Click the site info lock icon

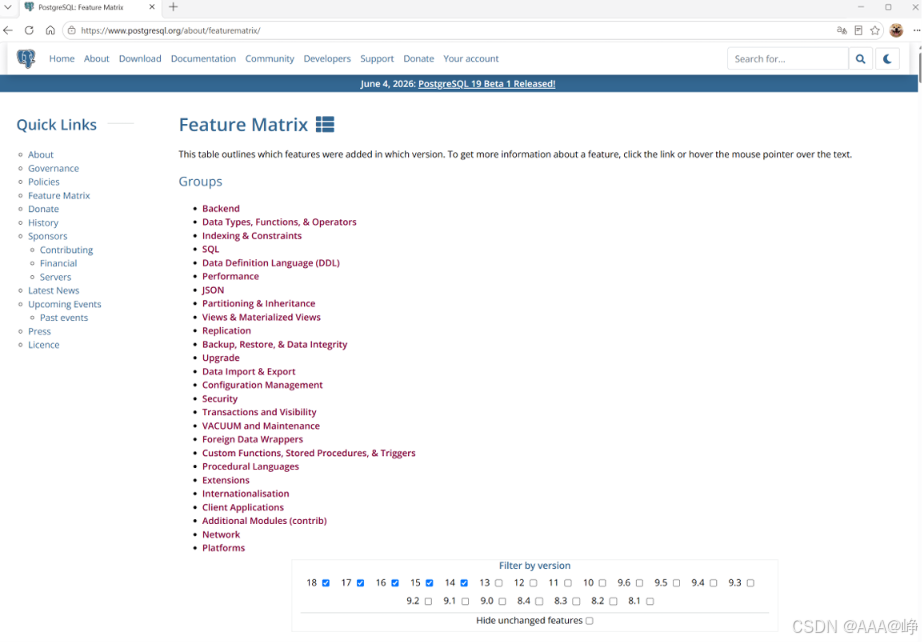71,31
